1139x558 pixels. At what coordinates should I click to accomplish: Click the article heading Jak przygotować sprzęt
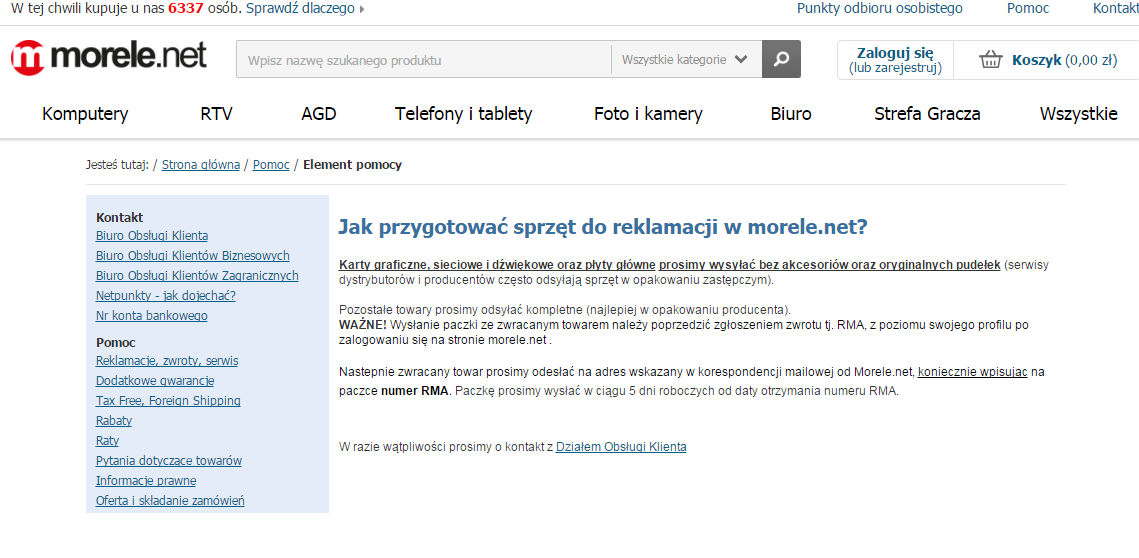click(x=603, y=227)
